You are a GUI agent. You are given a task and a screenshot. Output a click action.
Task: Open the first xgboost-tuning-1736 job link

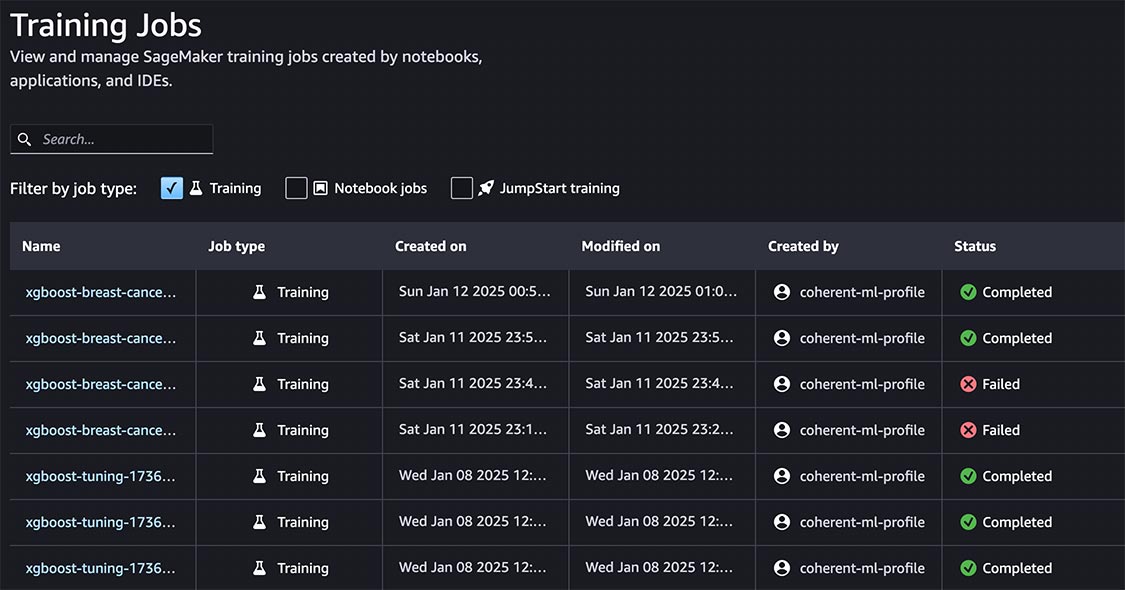100,476
